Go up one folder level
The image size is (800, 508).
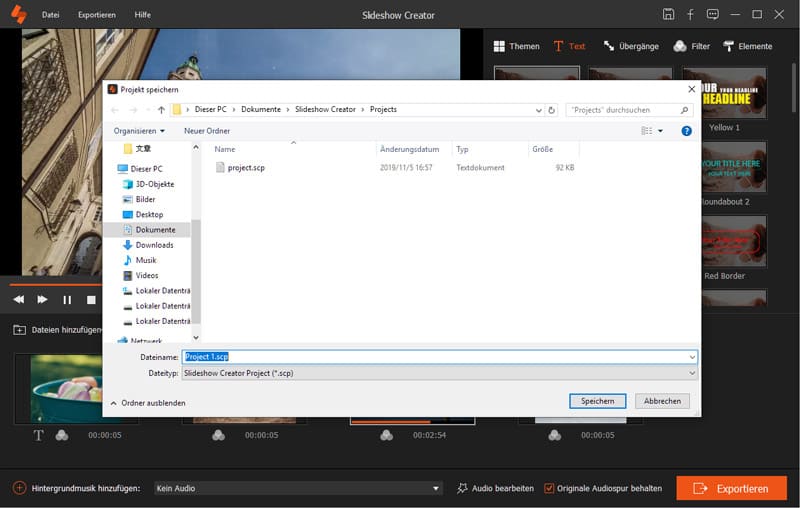[x=161, y=109]
